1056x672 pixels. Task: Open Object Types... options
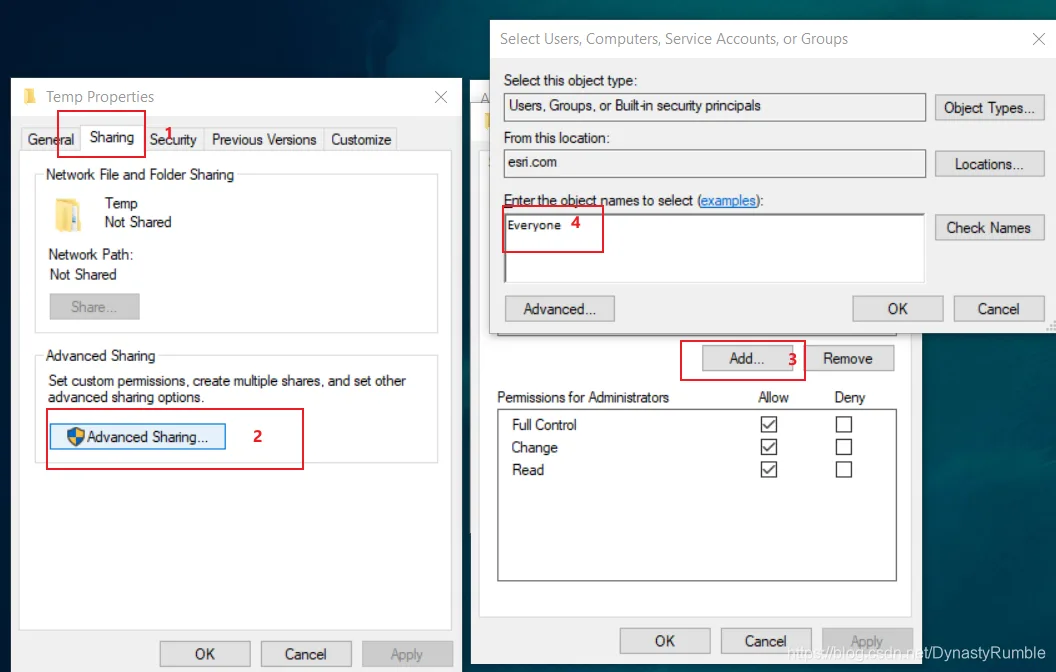pos(989,108)
